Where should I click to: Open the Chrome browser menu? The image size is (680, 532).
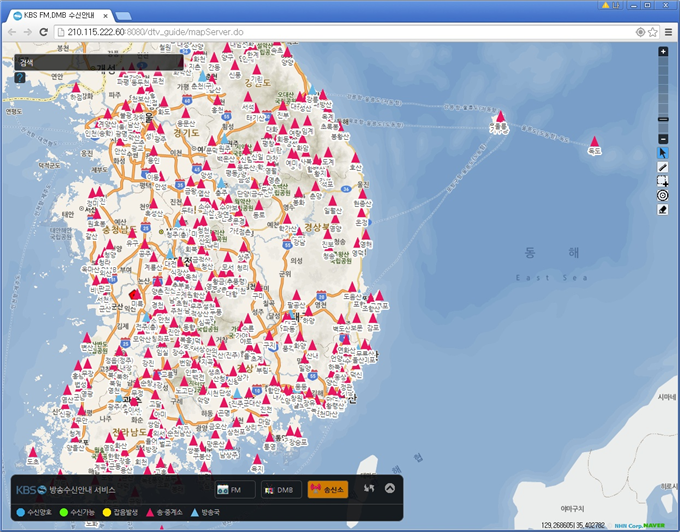(668, 32)
